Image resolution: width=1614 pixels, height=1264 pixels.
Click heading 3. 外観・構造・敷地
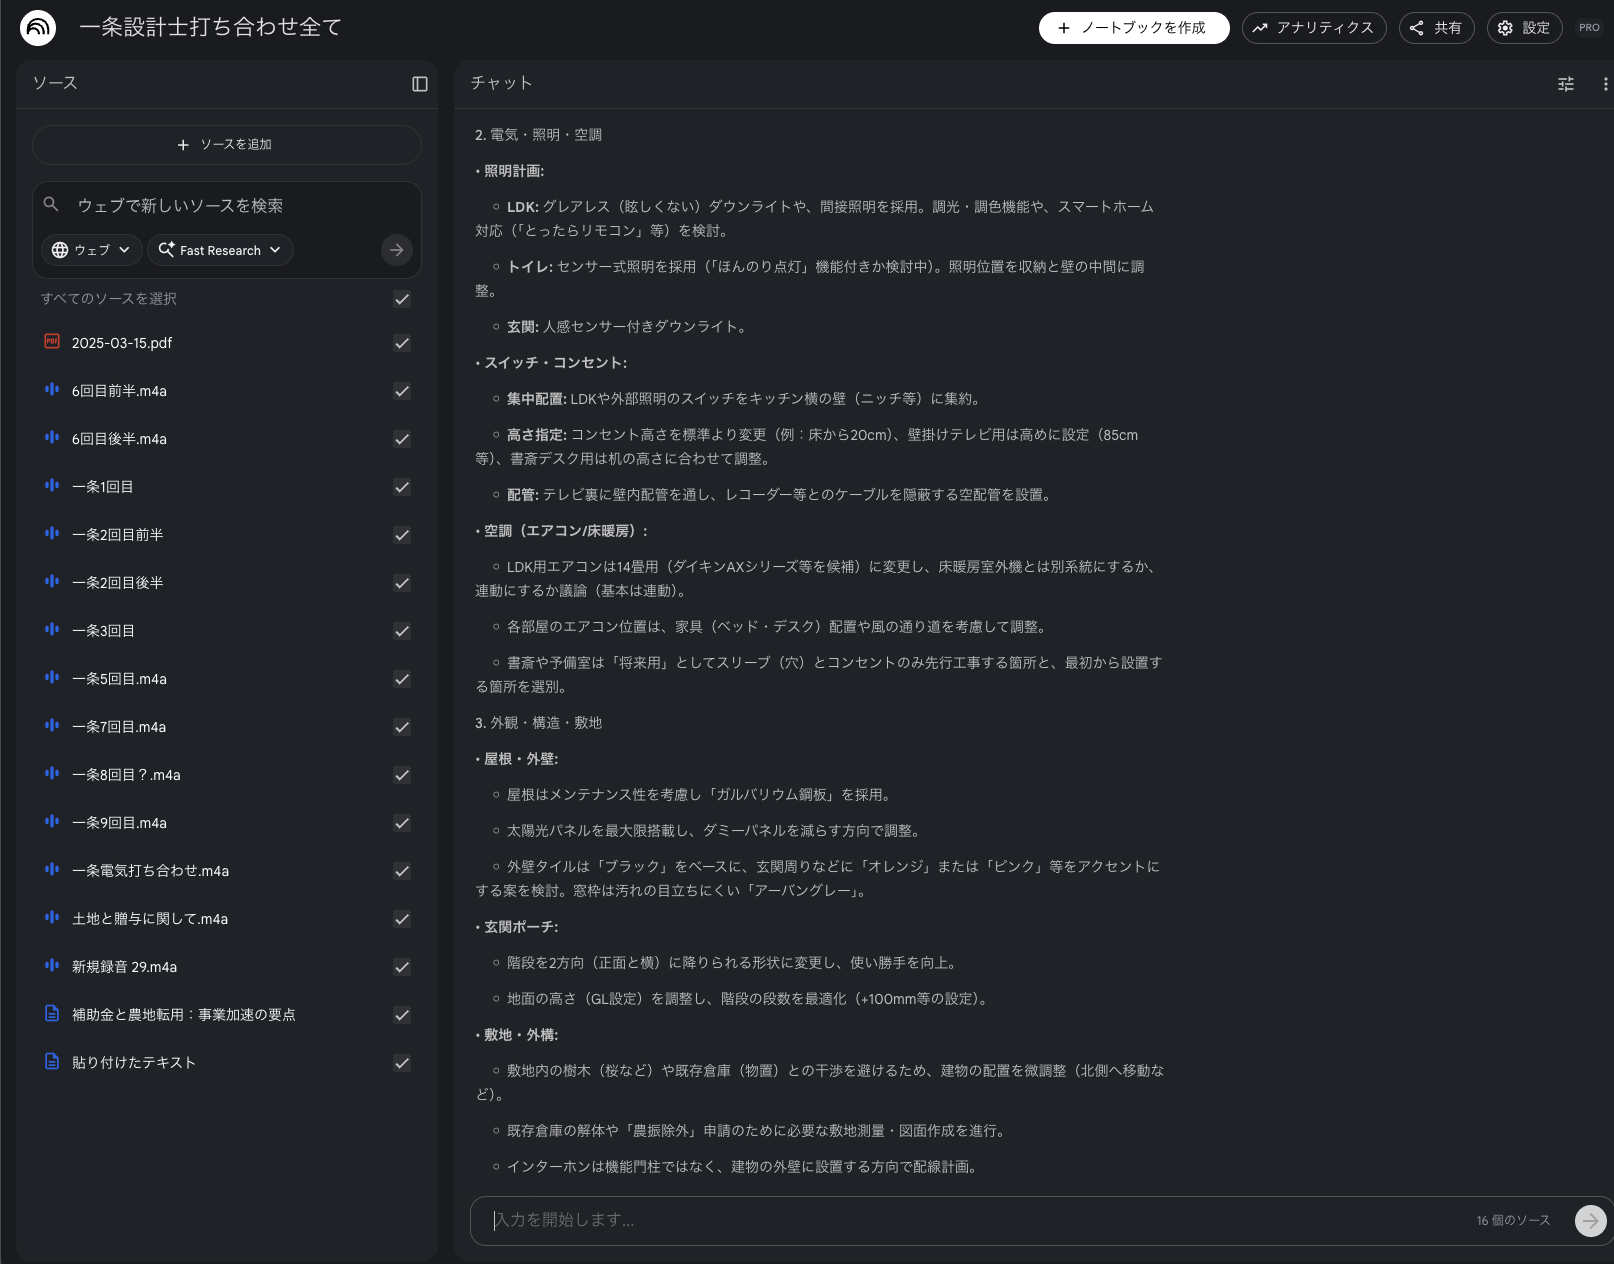pos(538,723)
